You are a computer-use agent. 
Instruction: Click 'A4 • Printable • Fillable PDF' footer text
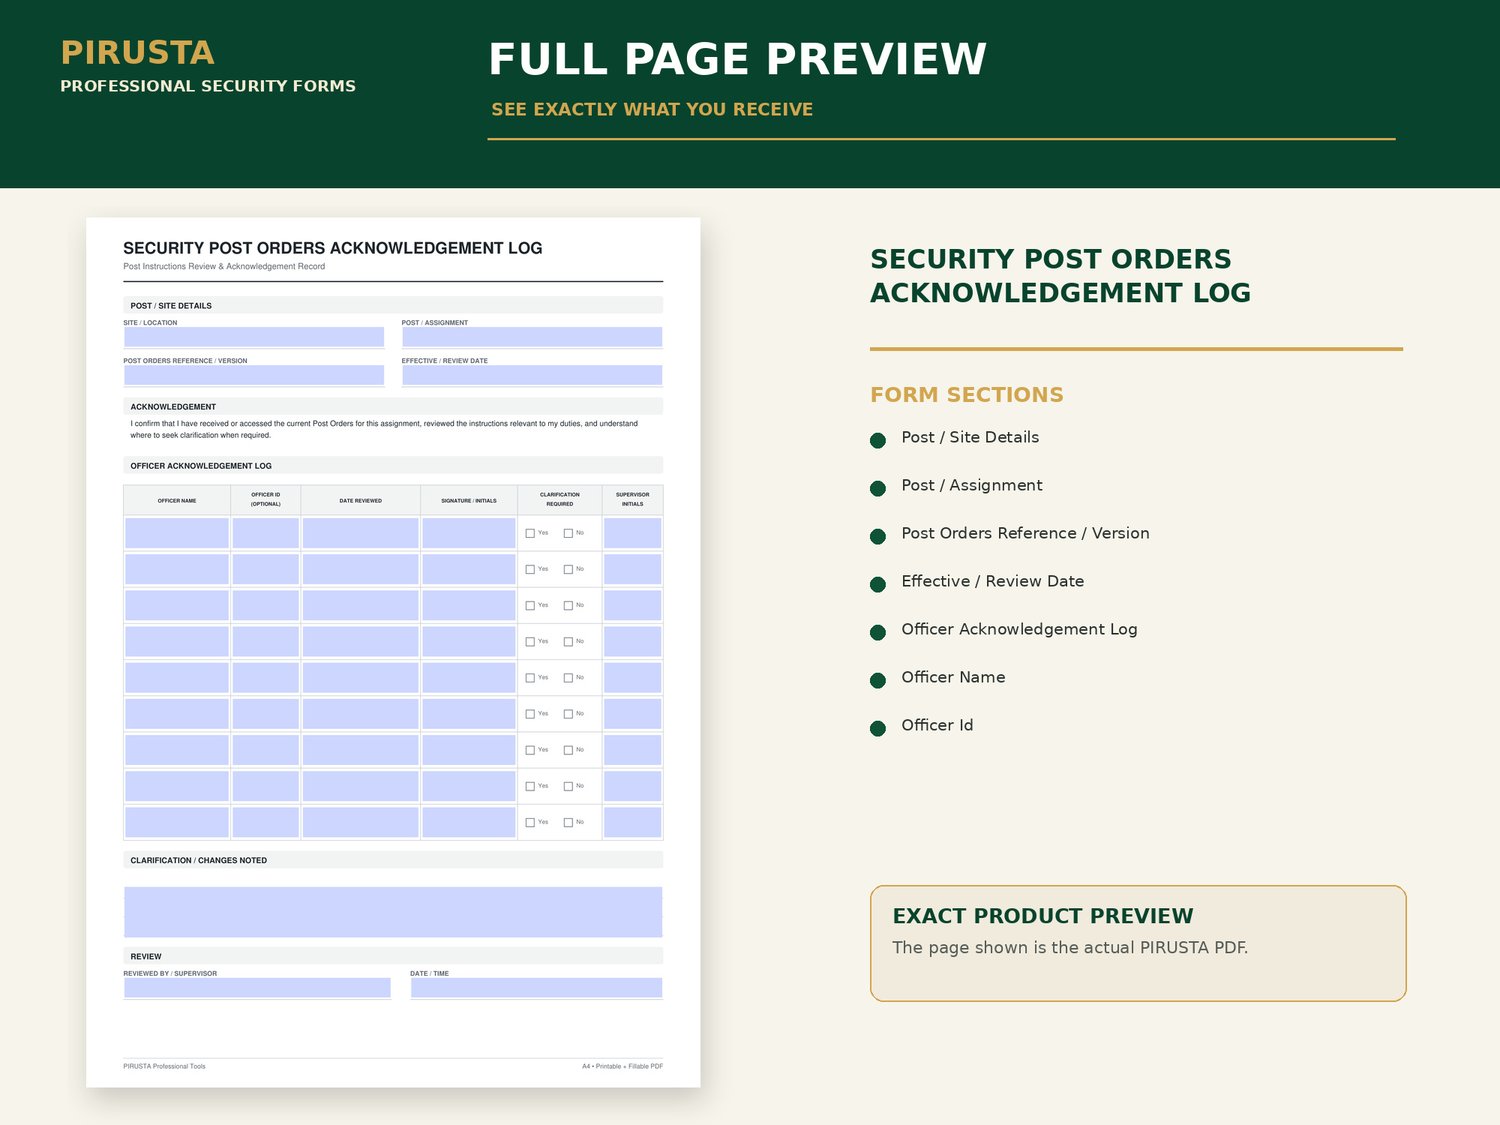pos(622,1066)
